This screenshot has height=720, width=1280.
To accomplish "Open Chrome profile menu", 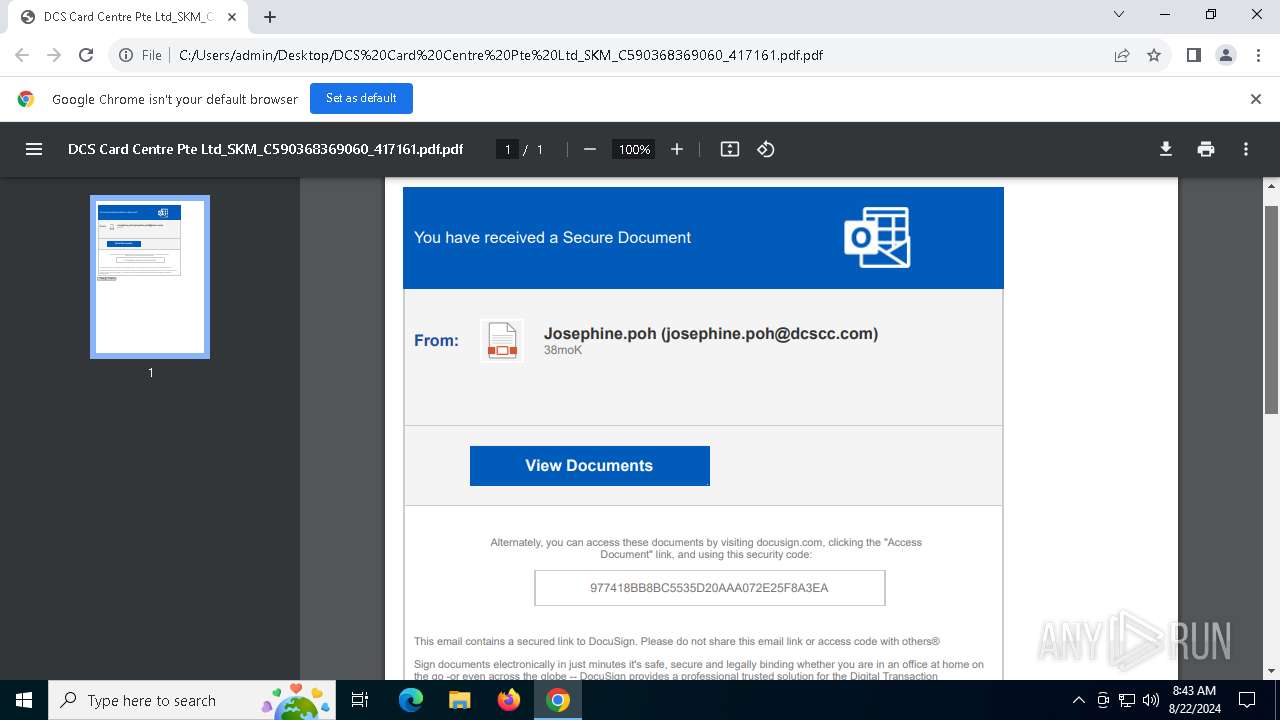I will coord(1226,55).
